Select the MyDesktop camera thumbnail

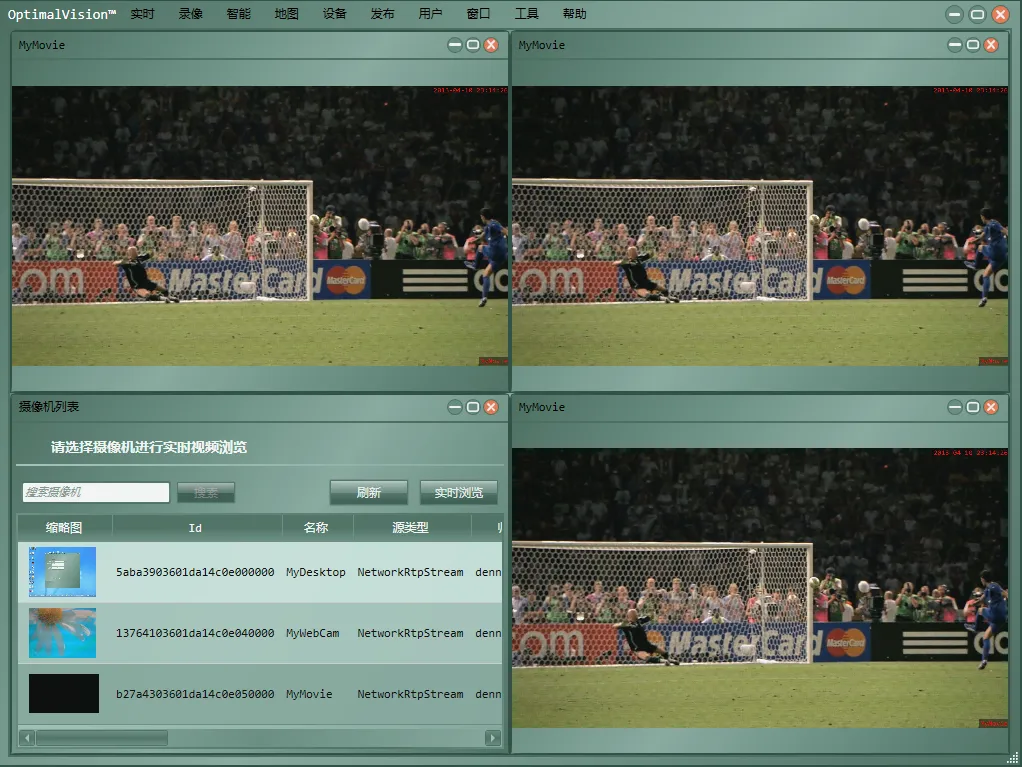(x=63, y=572)
